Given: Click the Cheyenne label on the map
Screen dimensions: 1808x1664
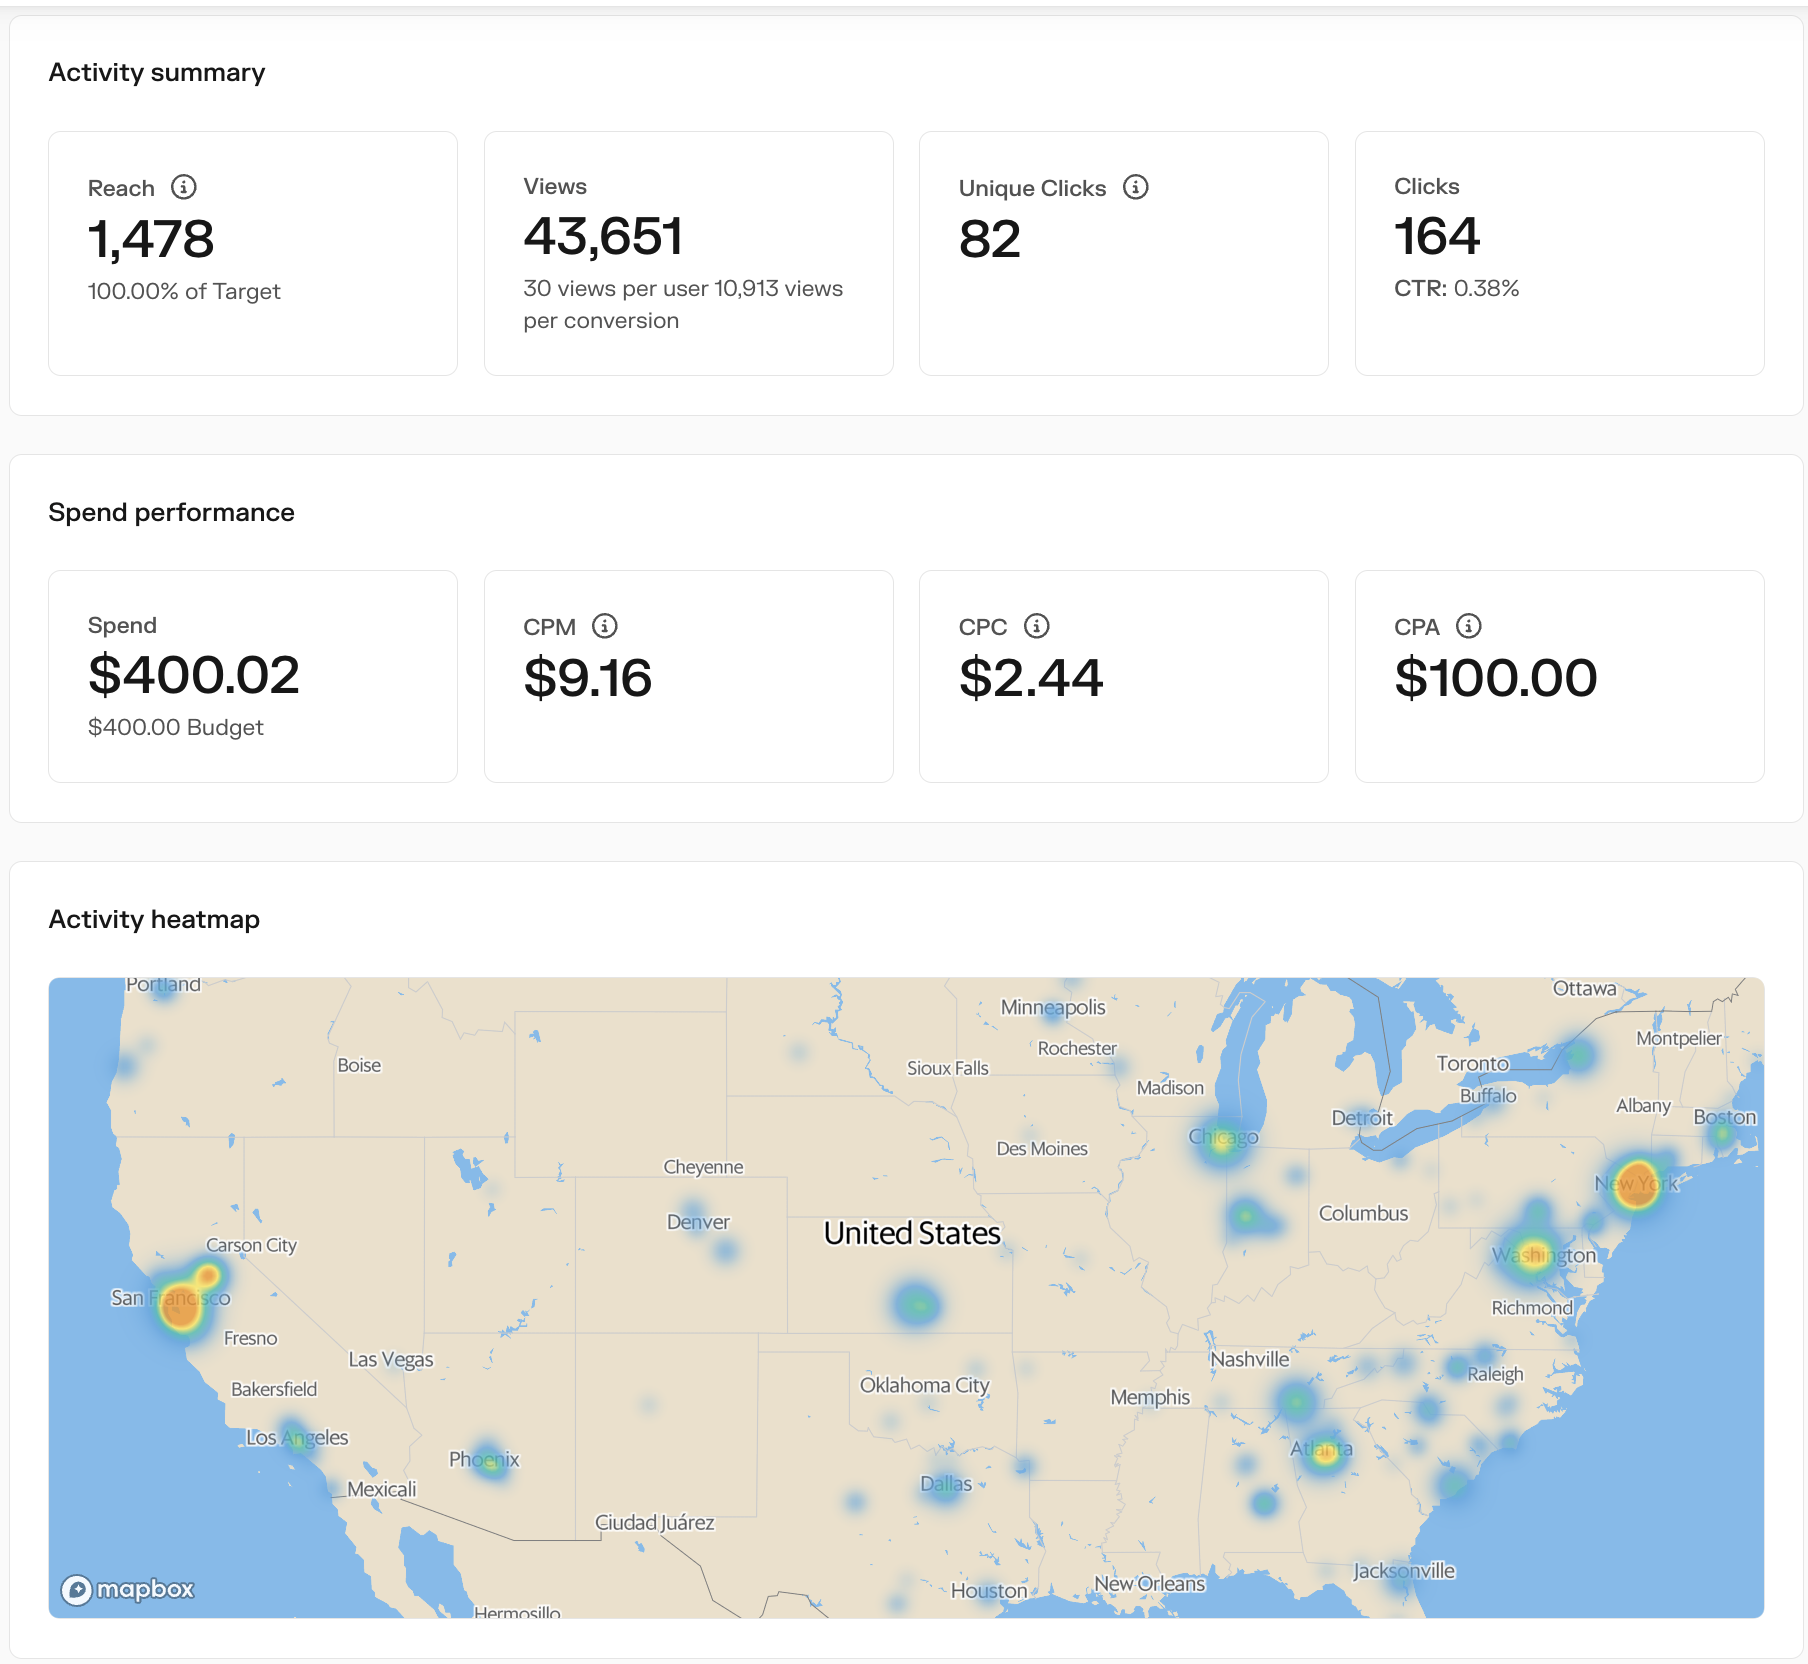Looking at the screenshot, I should [703, 1167].
